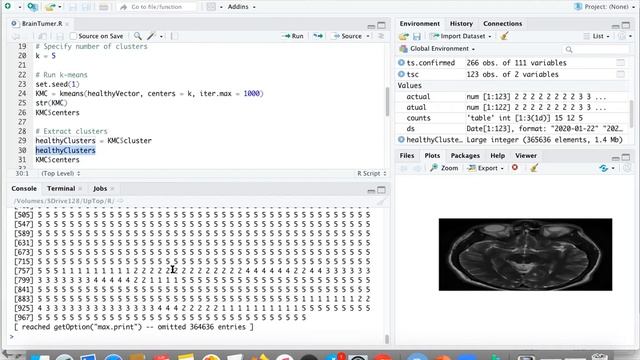Click the Plots pane publish icon

click(604, 168)
